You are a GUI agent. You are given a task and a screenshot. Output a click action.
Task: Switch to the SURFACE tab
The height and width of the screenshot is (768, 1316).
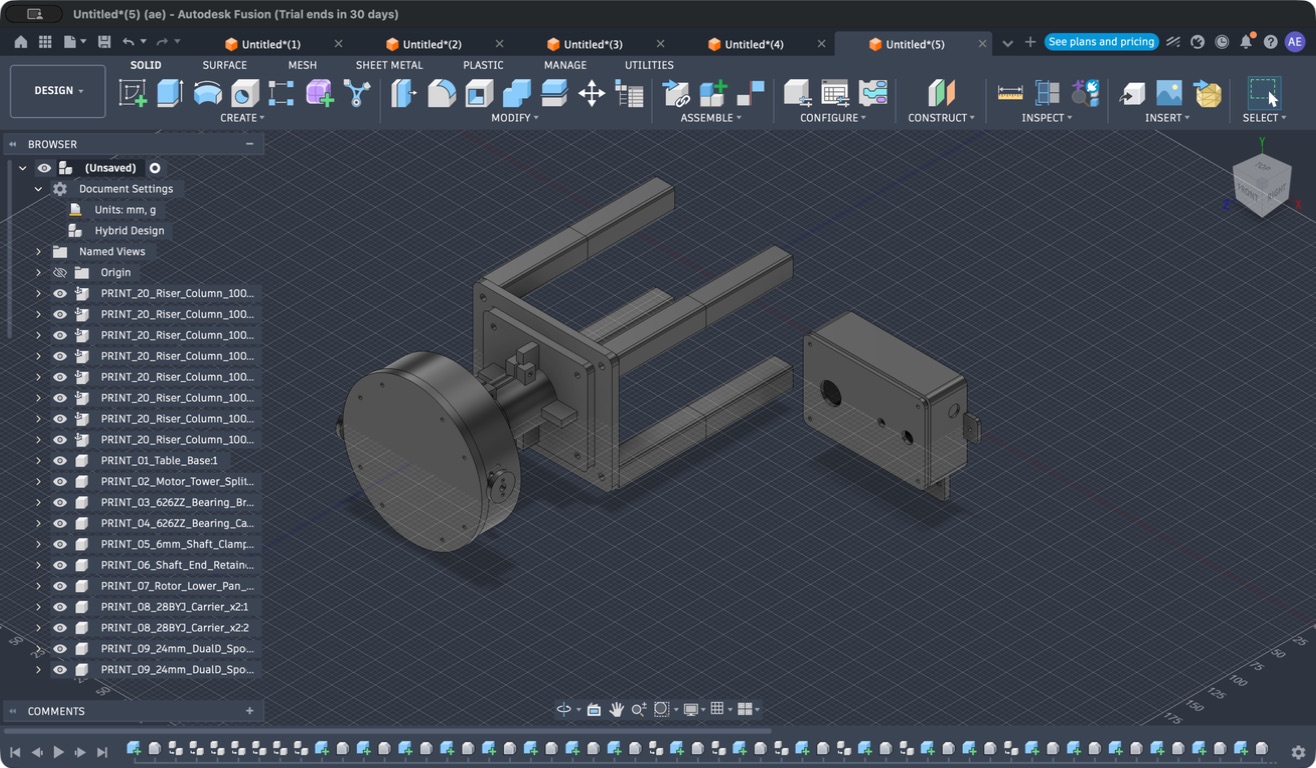coord(225,65)
